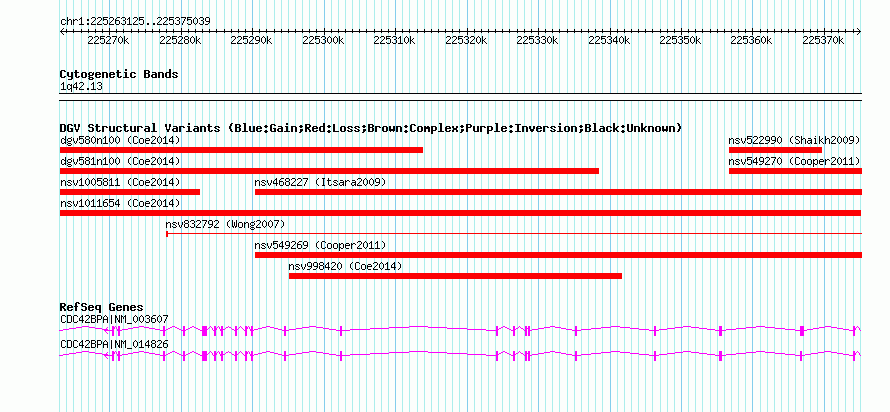Screen dimensions: 890x412
Task: Click the 225330k ruler tick label
Action: 538,41
